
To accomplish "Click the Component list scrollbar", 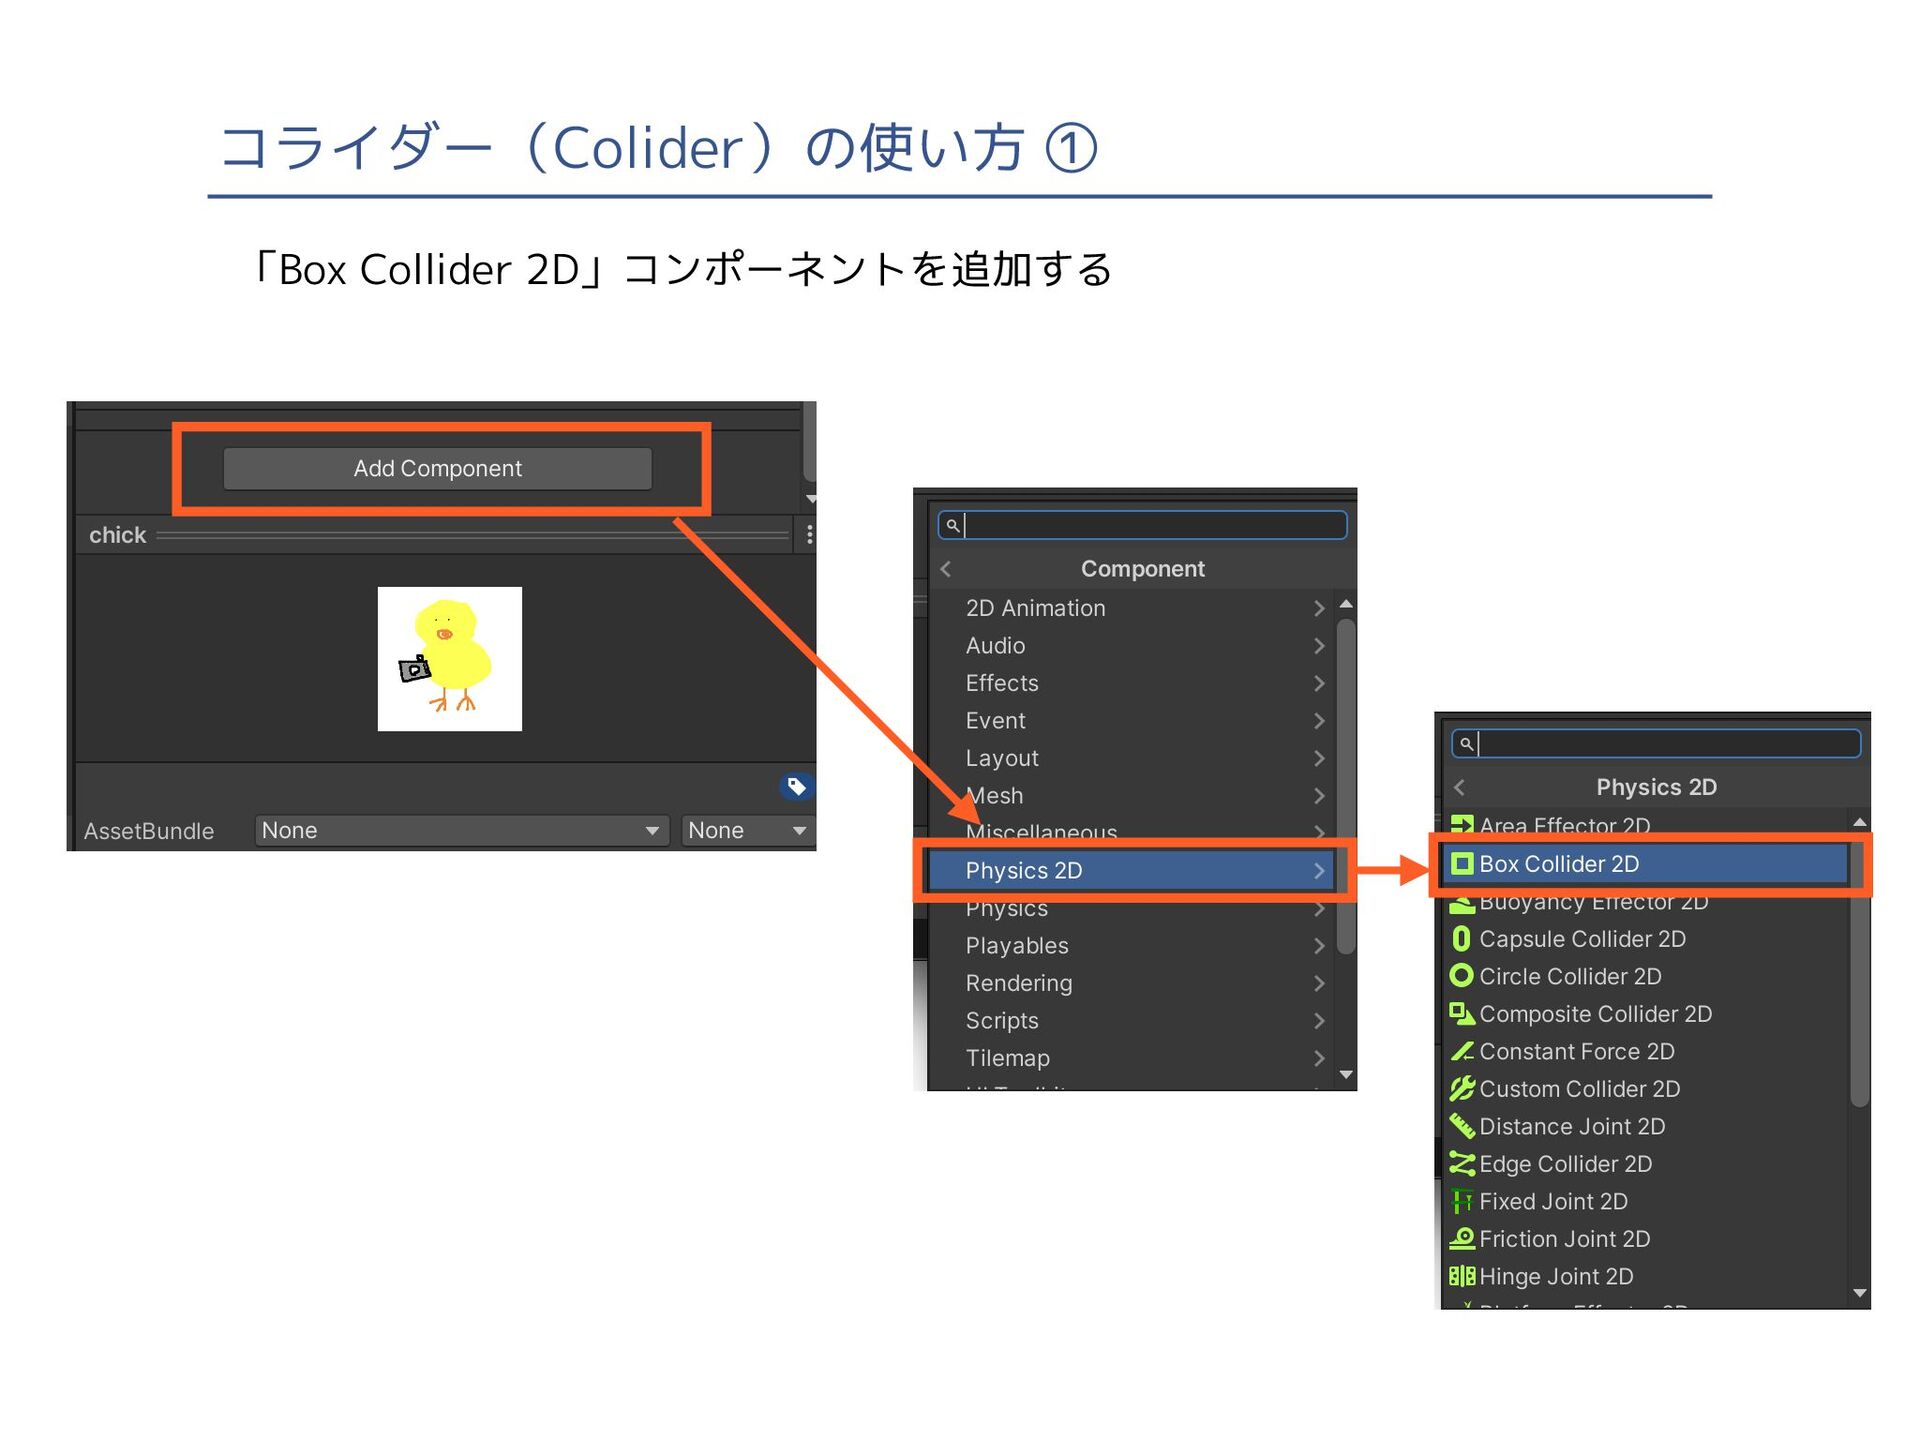I will [1346, 785].
